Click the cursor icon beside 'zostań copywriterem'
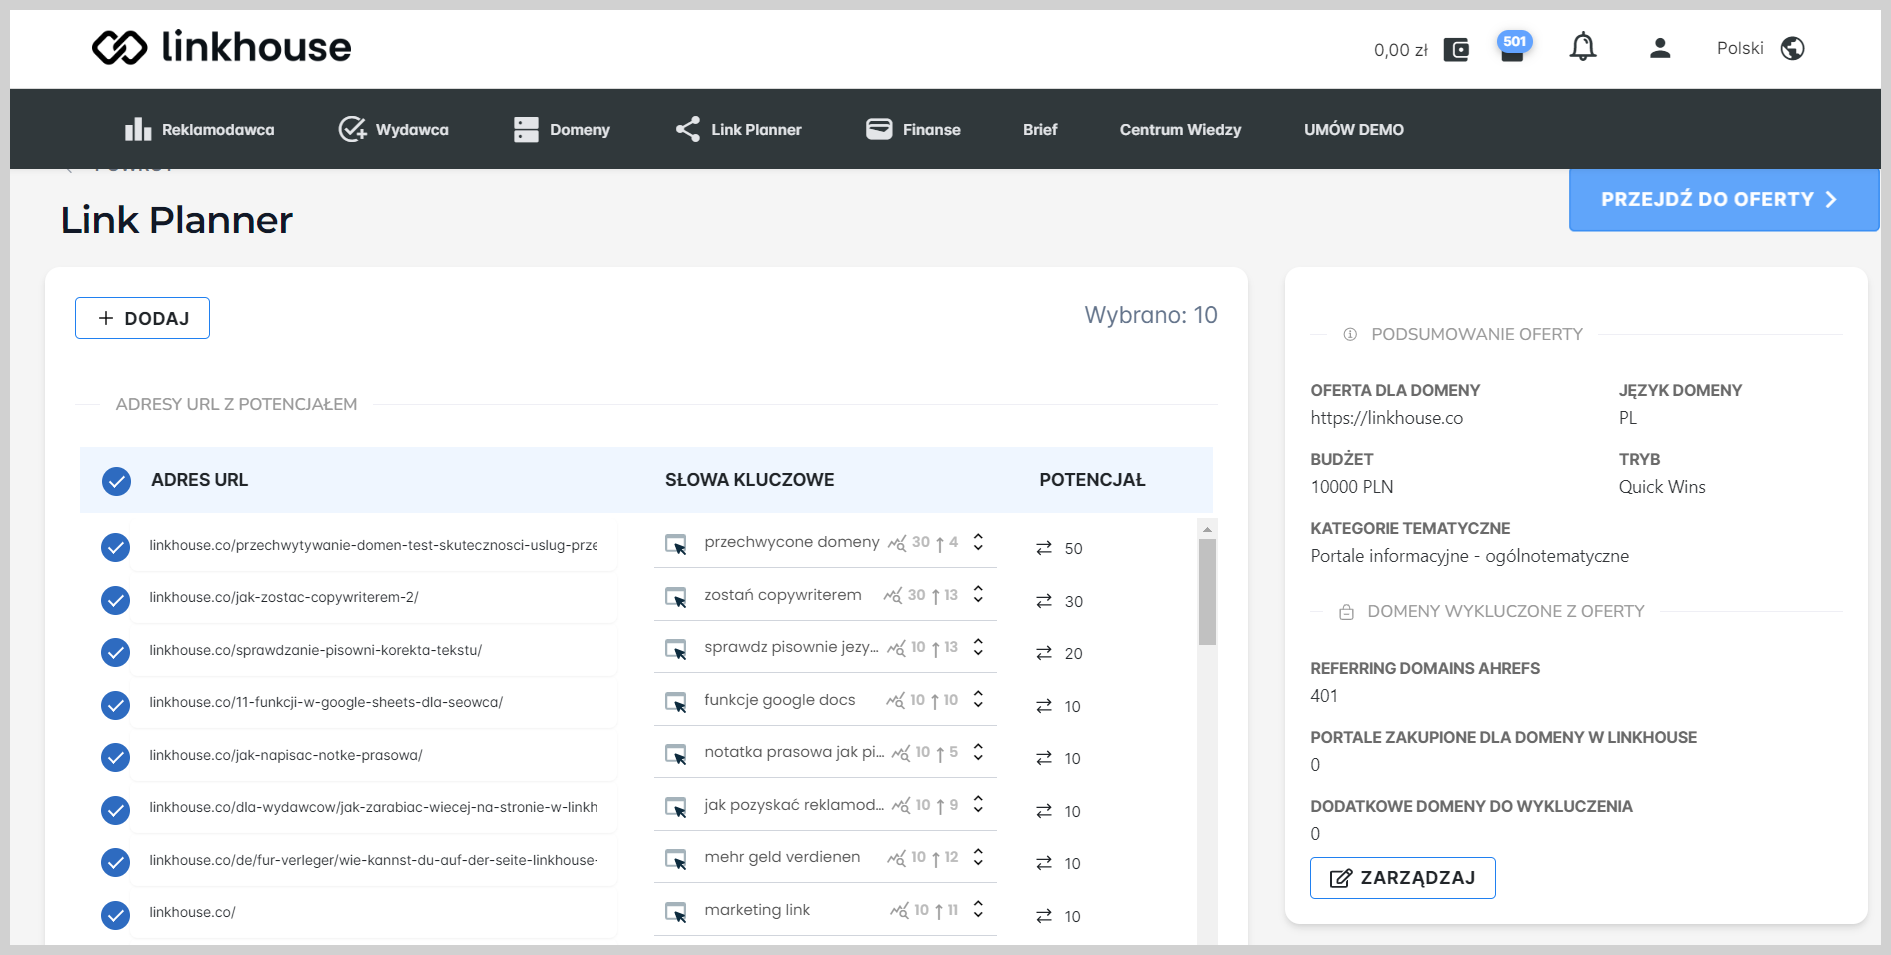 pyautogui.click(x=676, y=597)
